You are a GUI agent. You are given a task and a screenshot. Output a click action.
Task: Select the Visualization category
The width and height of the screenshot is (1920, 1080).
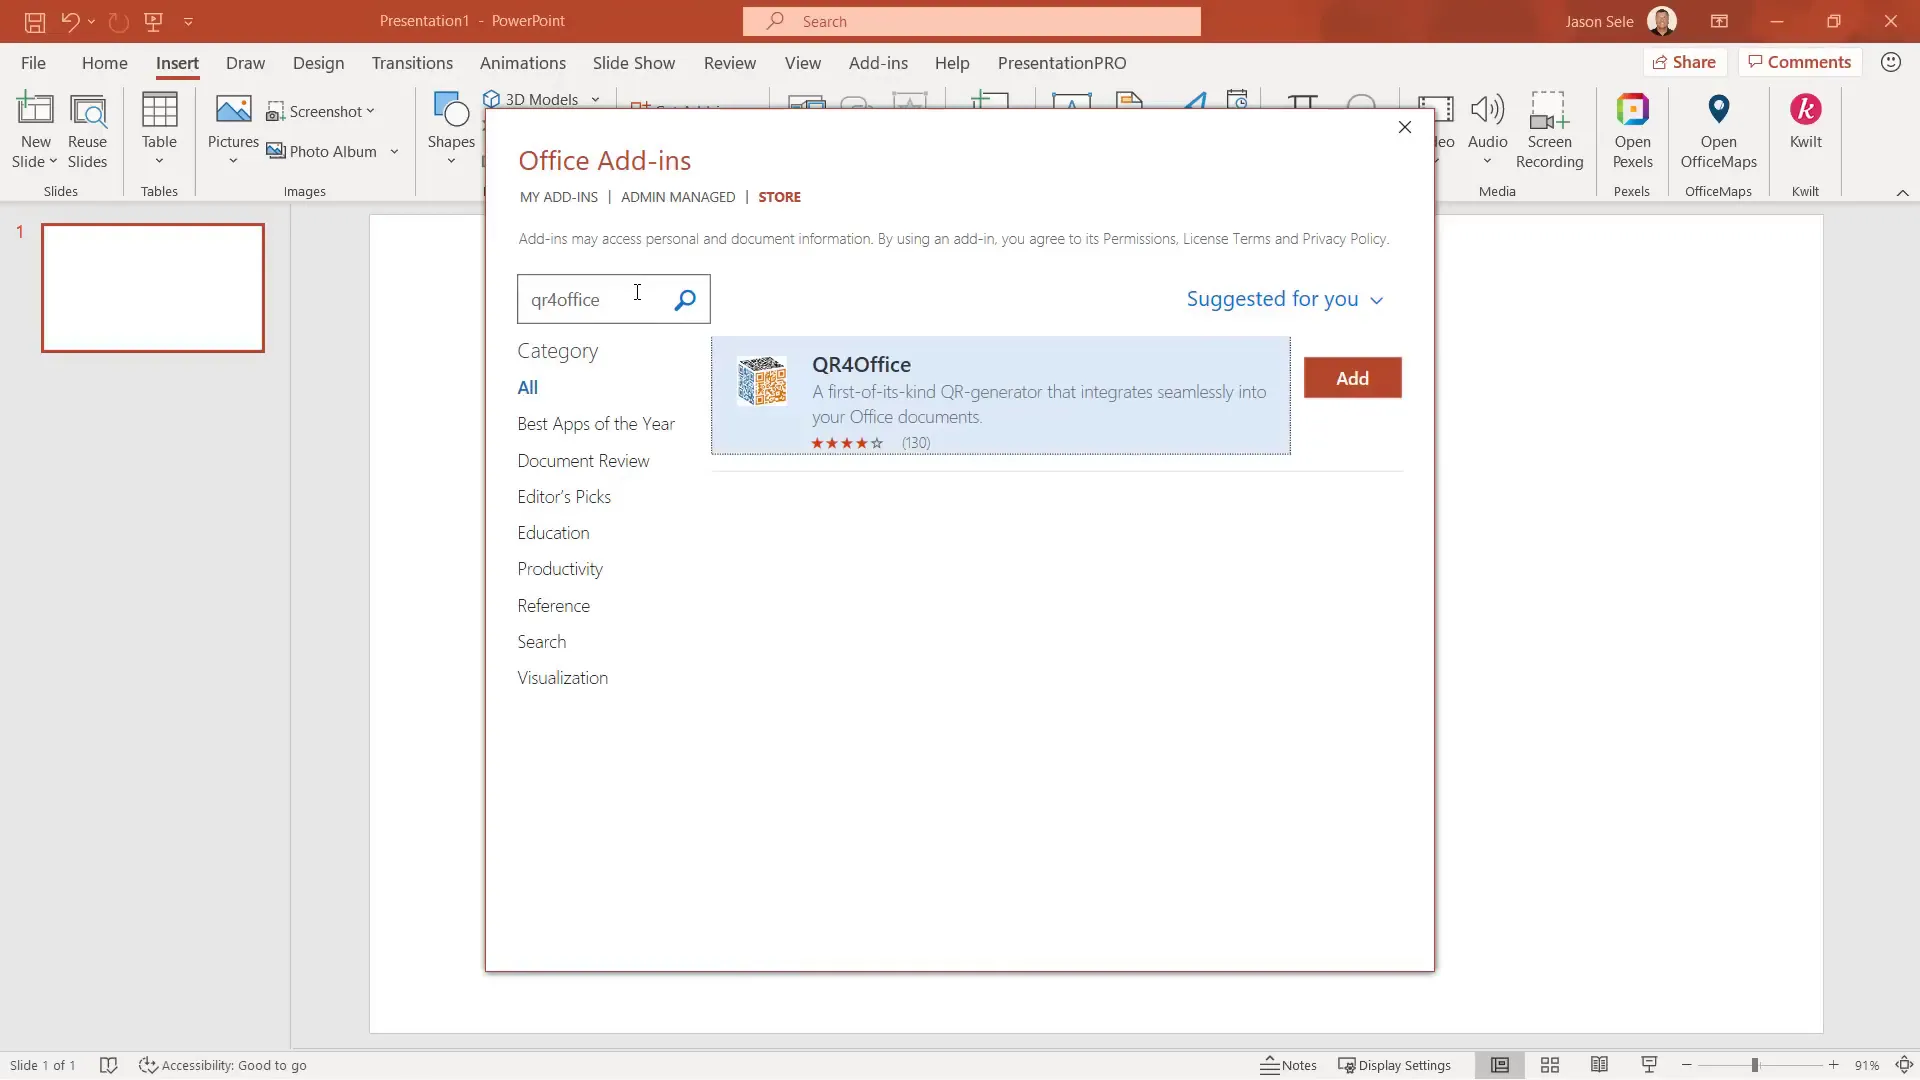pyautogui.click(x=562, y=678)
